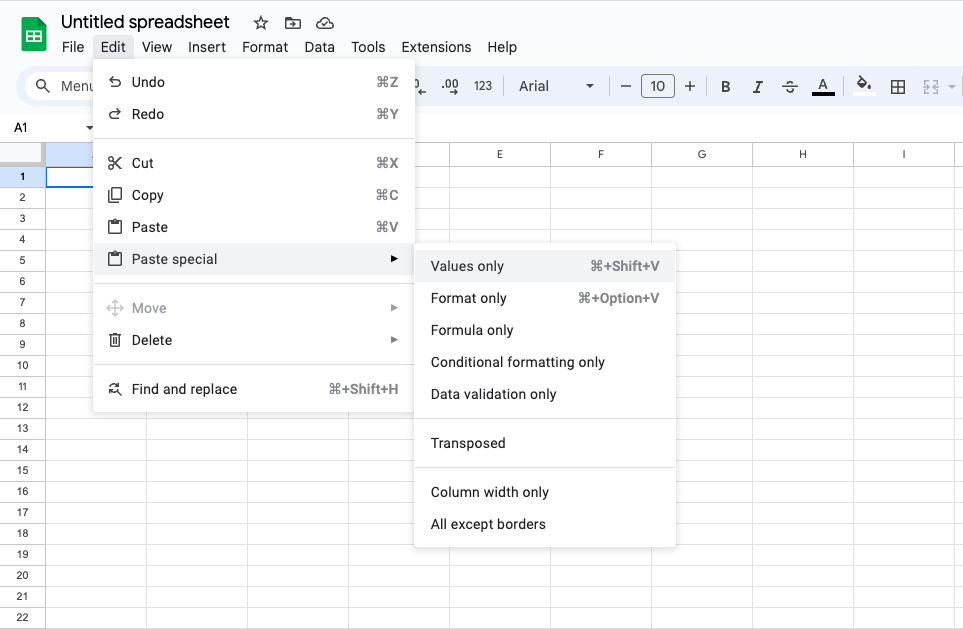Image resolution: width=963 pixels, height=629 pixels.
Task: Select Cut in the Edit menu
Action: coord(254,163)
